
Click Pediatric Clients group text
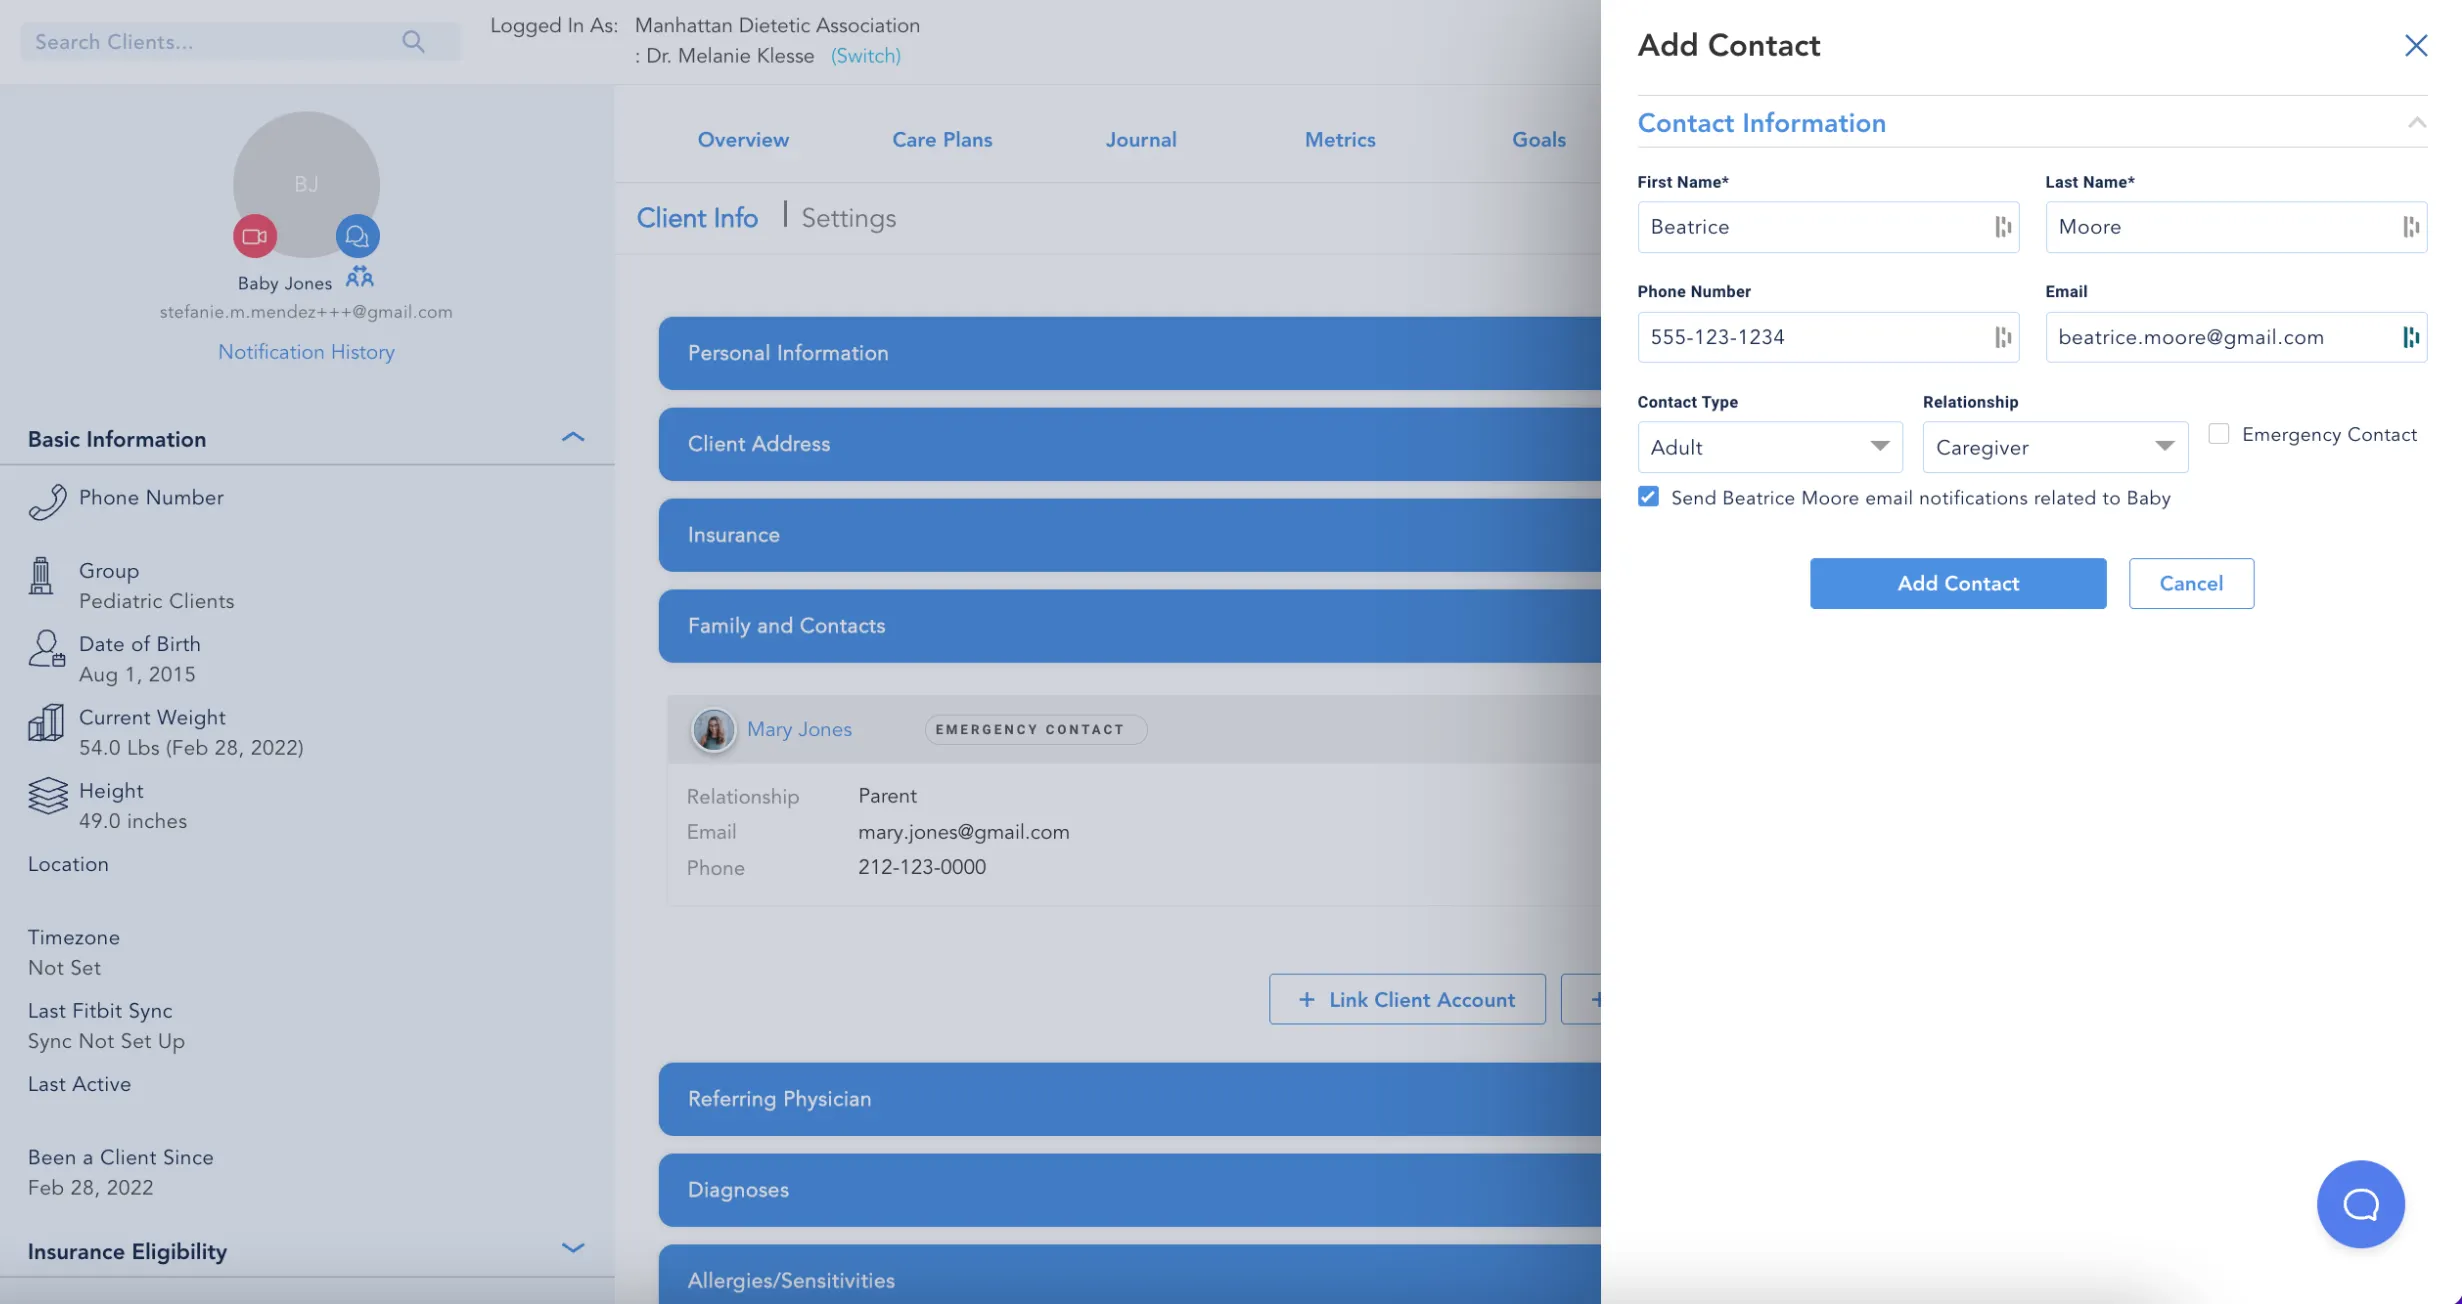(x=156, y=601)
